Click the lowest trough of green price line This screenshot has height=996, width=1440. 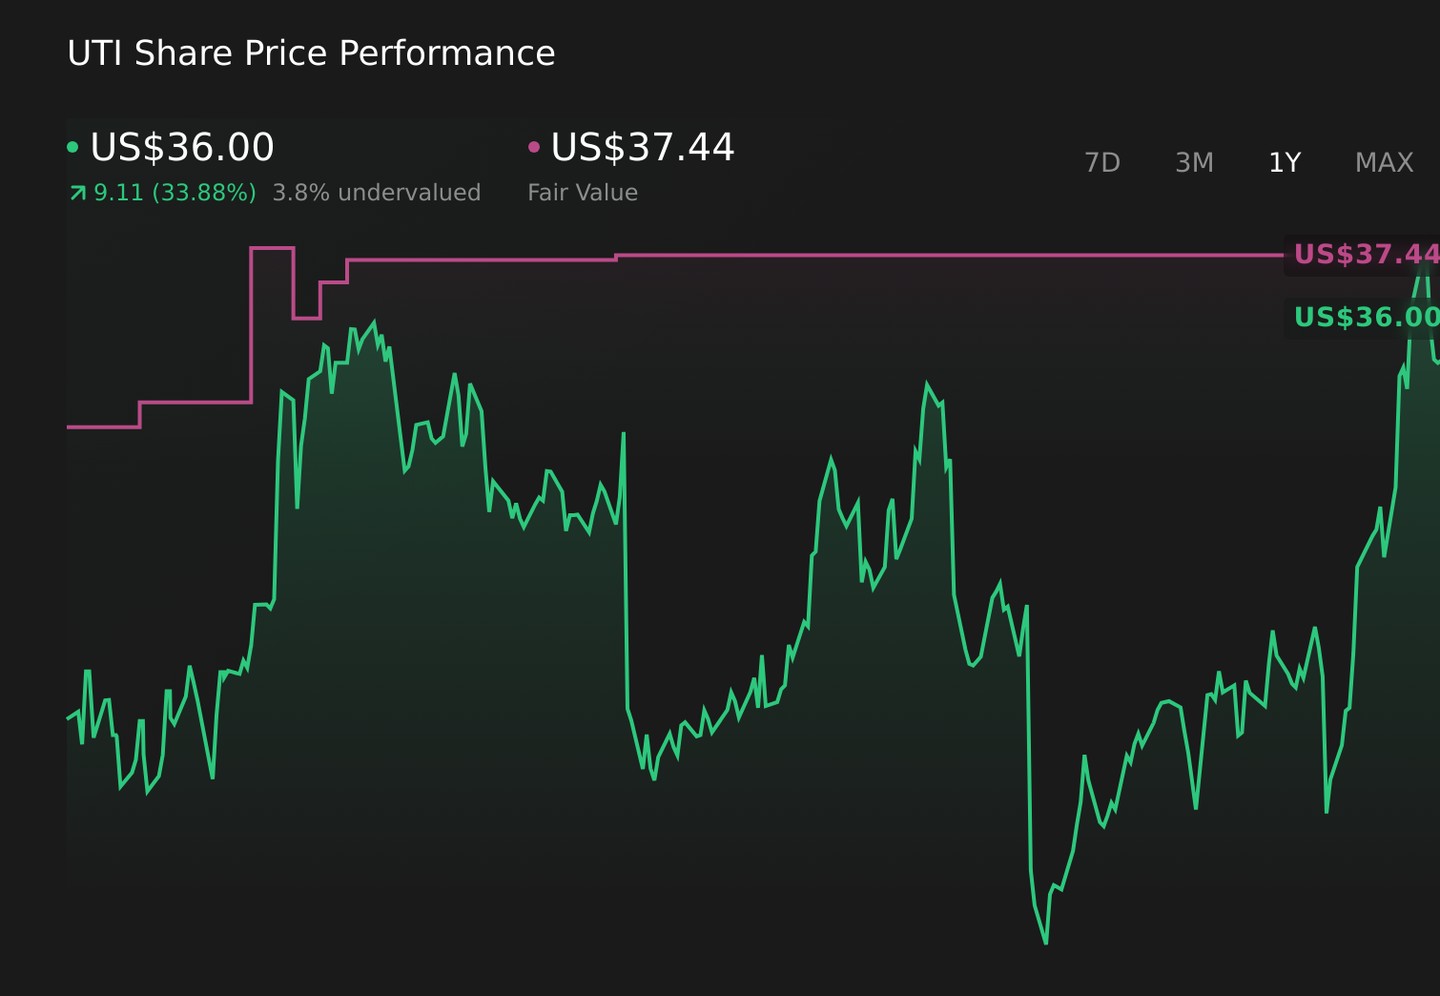(1046, 941)
